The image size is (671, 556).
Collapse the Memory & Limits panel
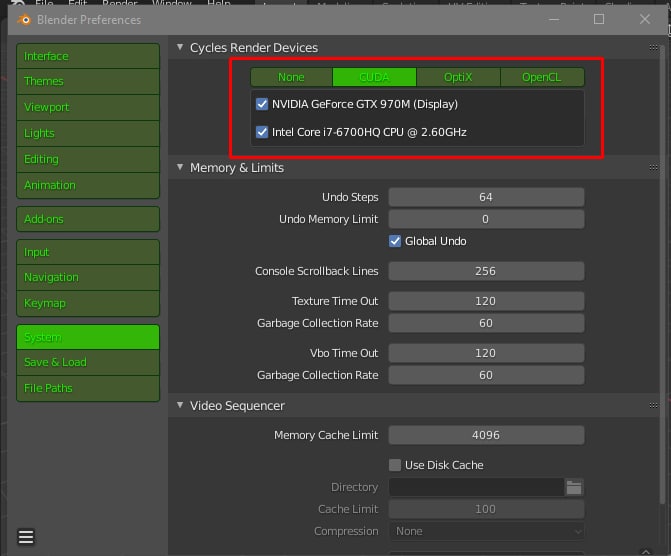(x=180, y=167)
